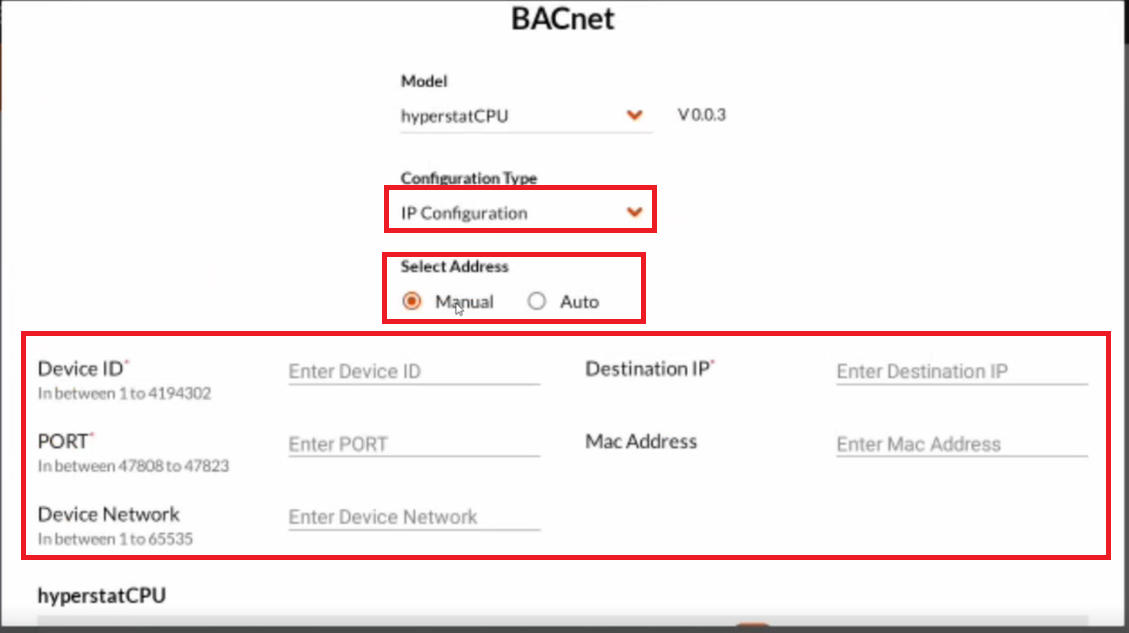Image resolution: width=1129 pixels, height=633 pixels.
Task: Click the Device Network label
Action: [109, 514]
